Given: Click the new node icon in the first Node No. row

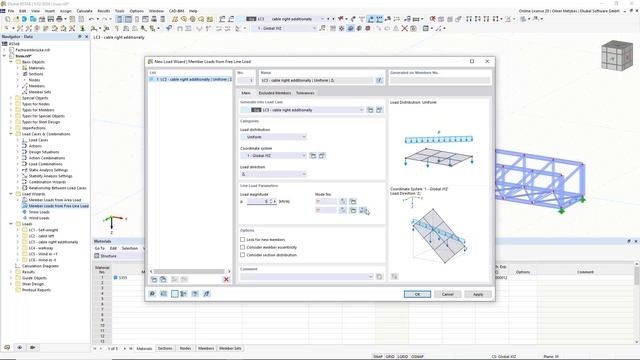Looking at the screenshot, I should (353, 201).
